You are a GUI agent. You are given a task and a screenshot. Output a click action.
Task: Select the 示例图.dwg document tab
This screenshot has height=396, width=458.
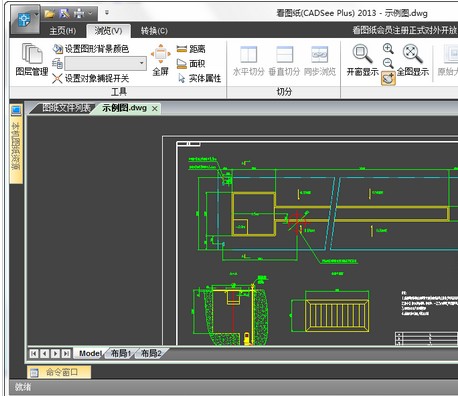coord(124,108)
